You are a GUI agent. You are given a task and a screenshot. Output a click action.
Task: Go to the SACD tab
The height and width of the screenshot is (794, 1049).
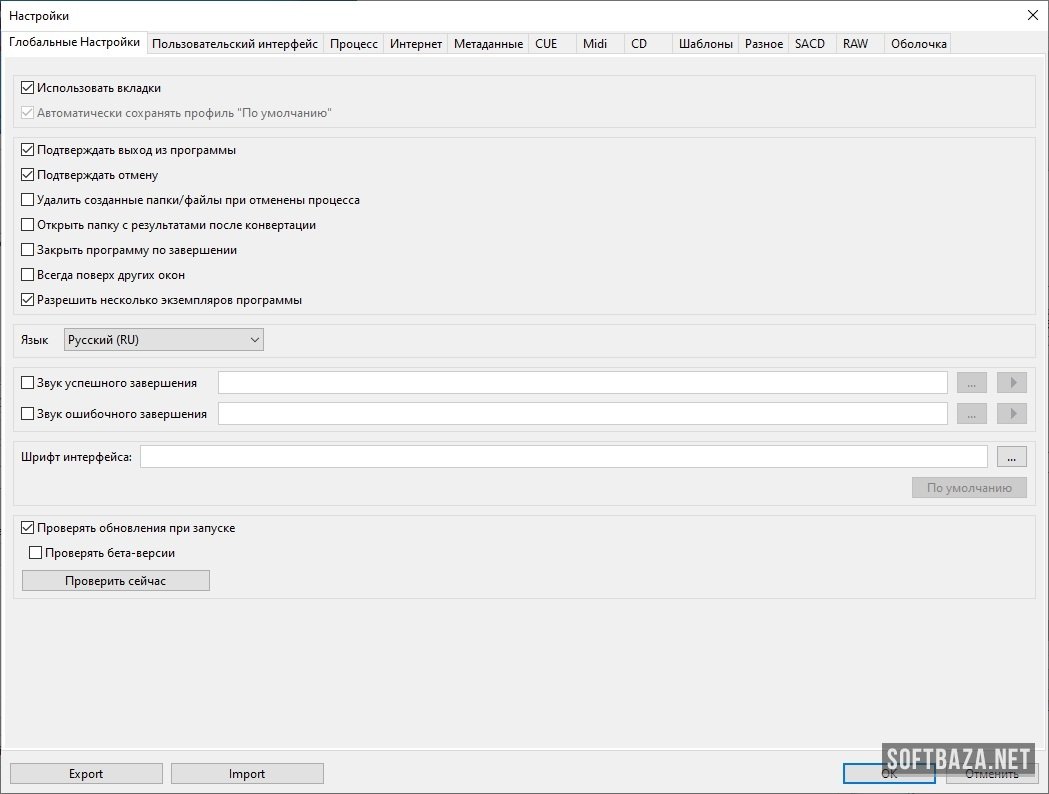pos(810,44)
